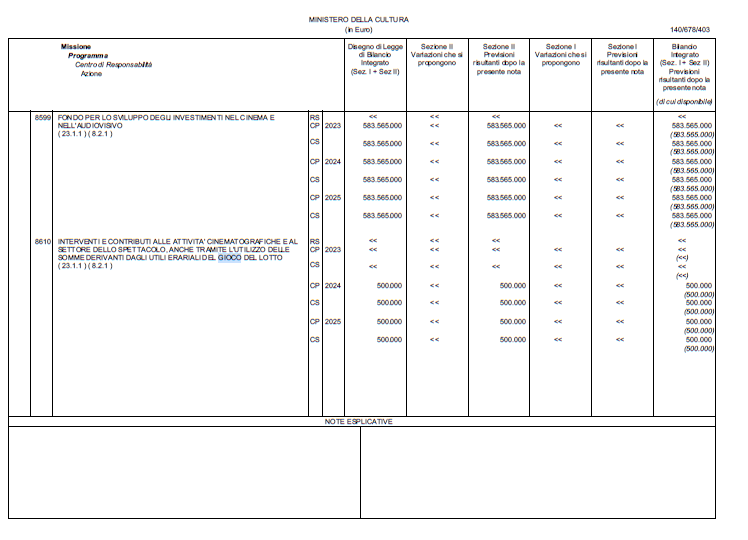The height and width of the screenshot is (540, 748).
Task: Click the left empty explanatory notes box
Action: 184,472
